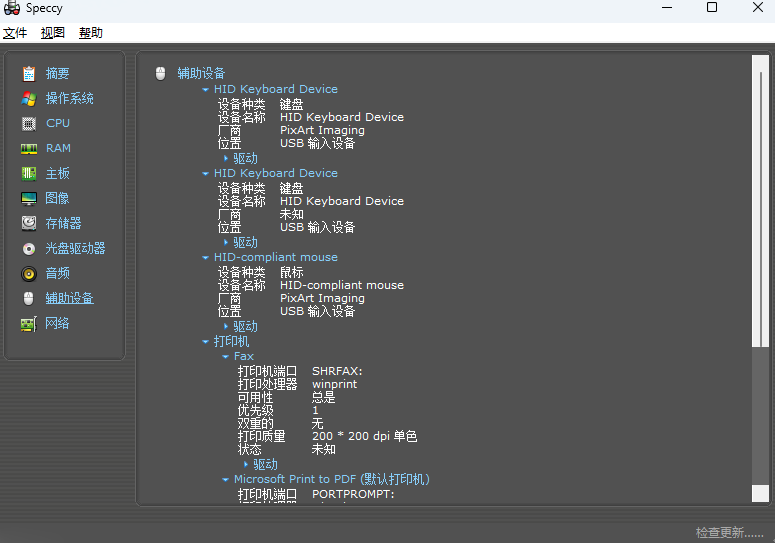This screenshot has height=543, width=775.
Task: Click the mouse icon beside 辅助设备 heading
Action: [x=161, y=74]
